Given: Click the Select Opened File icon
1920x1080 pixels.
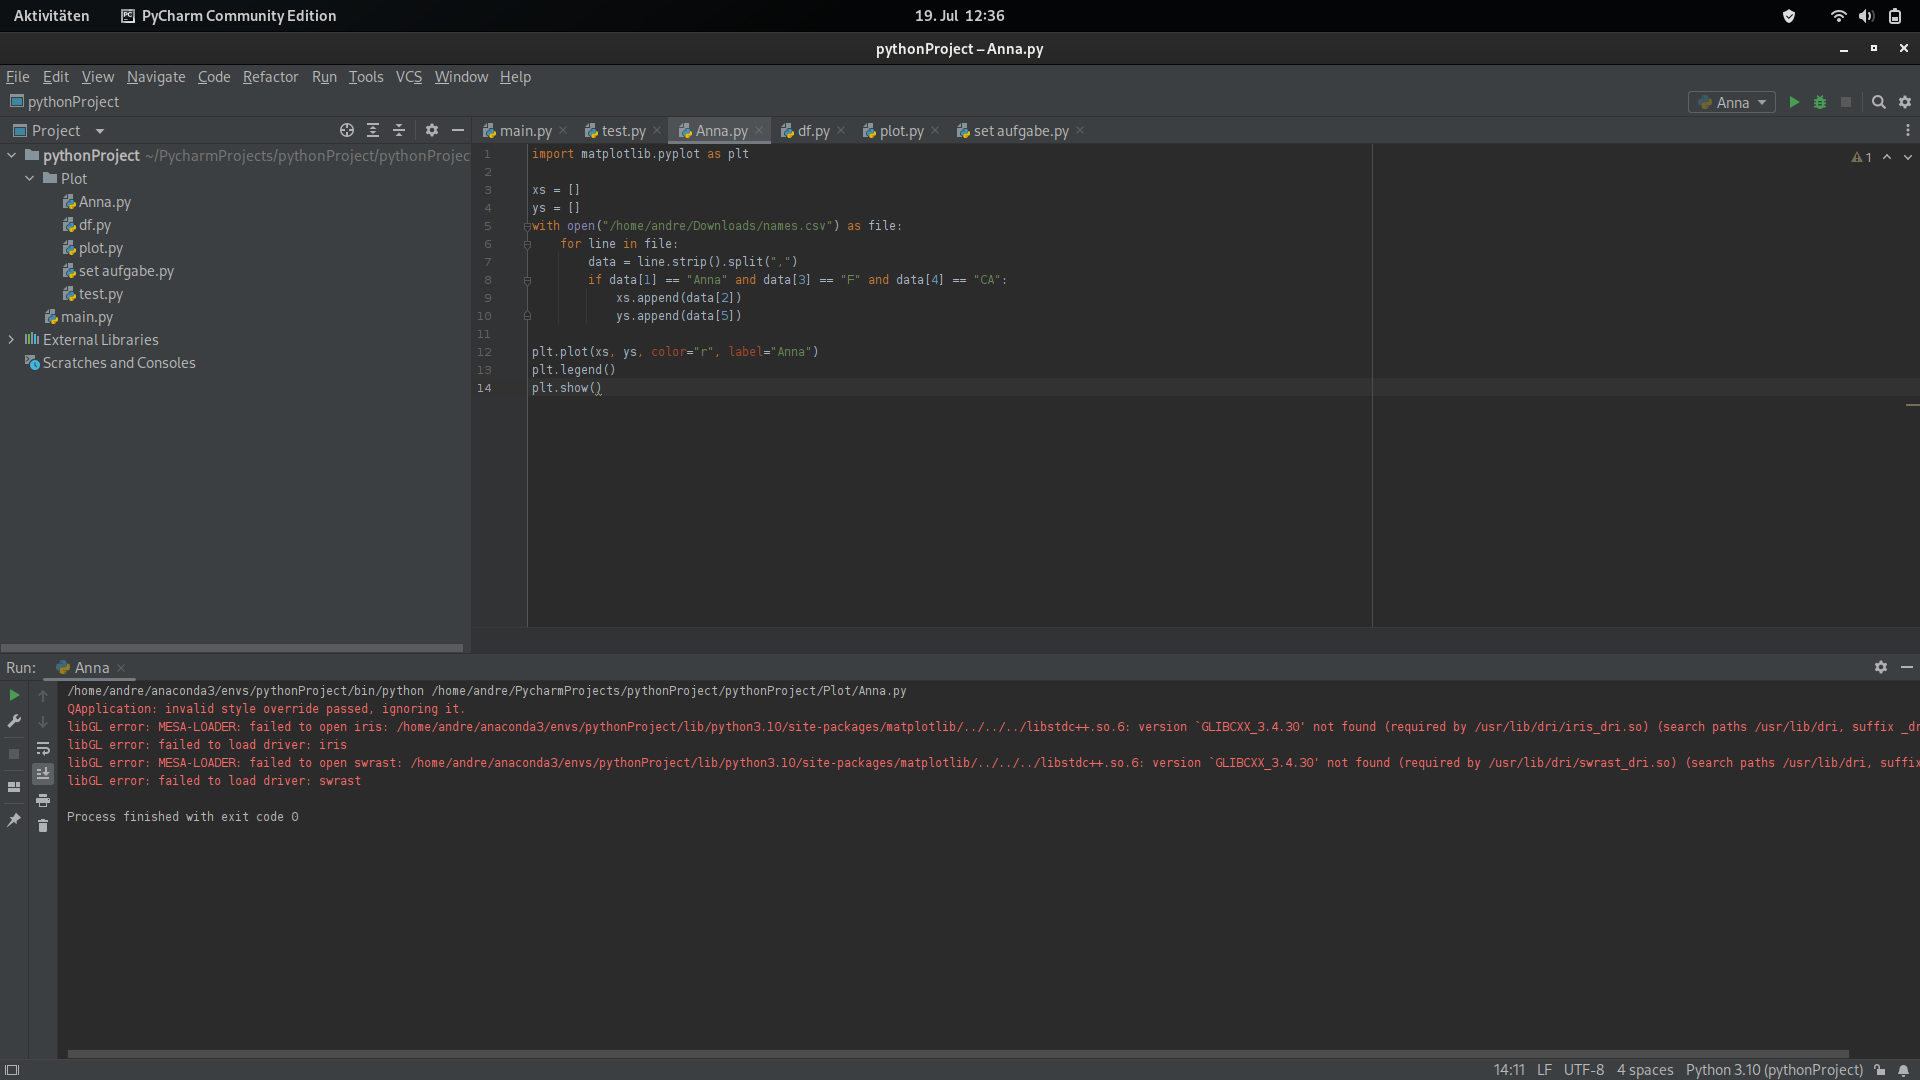Looking at the screenshot, I should coord(347,130).
